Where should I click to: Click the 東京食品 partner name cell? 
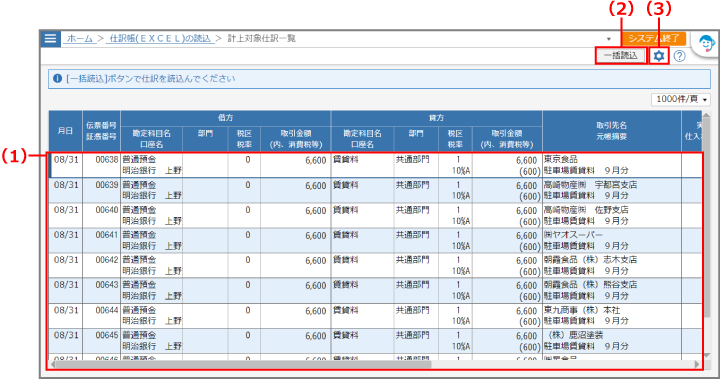coord(561,160)
